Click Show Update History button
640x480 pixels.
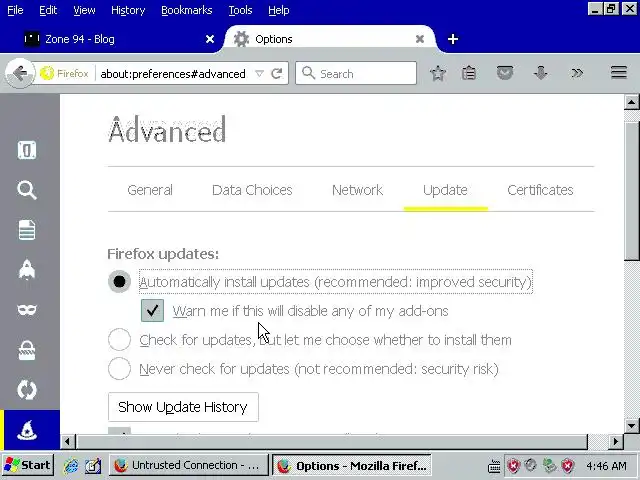coord(183,407)
